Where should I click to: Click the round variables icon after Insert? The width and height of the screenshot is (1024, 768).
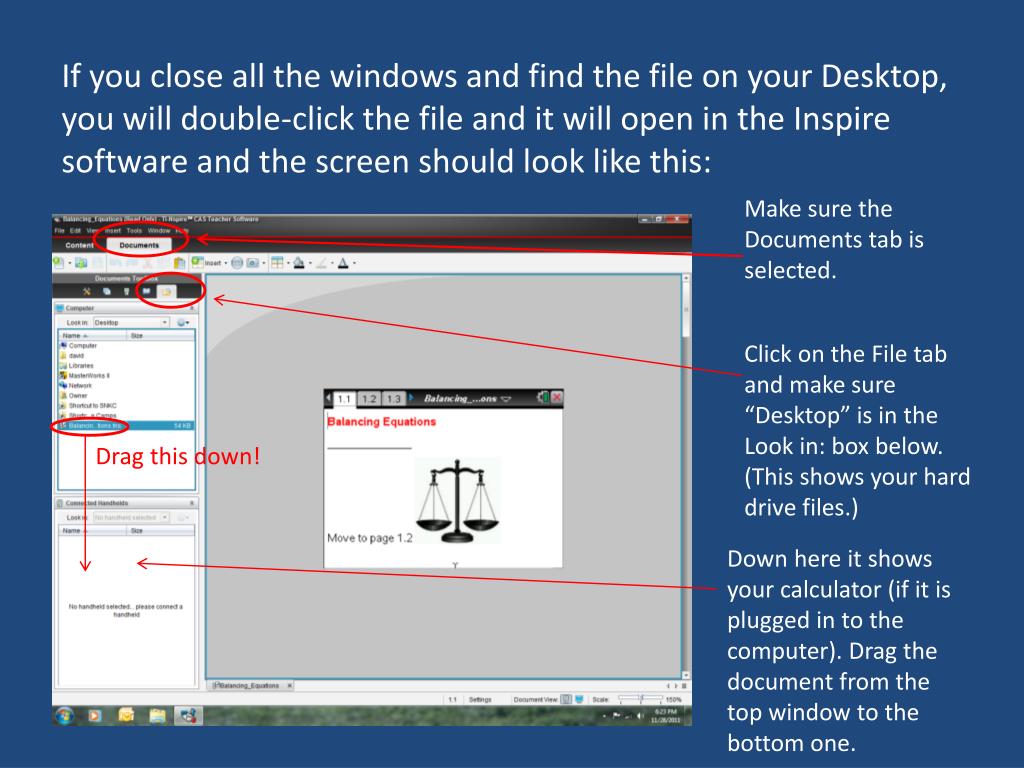(237, 263)
